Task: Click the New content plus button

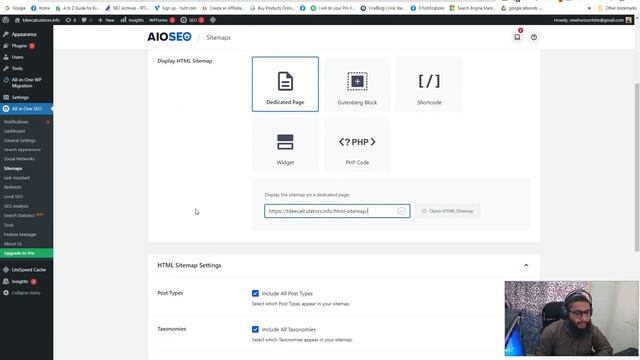Action: [106, 20]
